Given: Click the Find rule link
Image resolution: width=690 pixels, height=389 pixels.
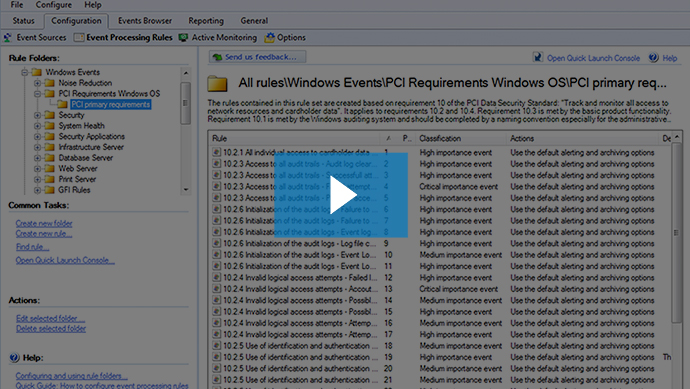Looking at the screenshot, I should click(x=32, y=247).
